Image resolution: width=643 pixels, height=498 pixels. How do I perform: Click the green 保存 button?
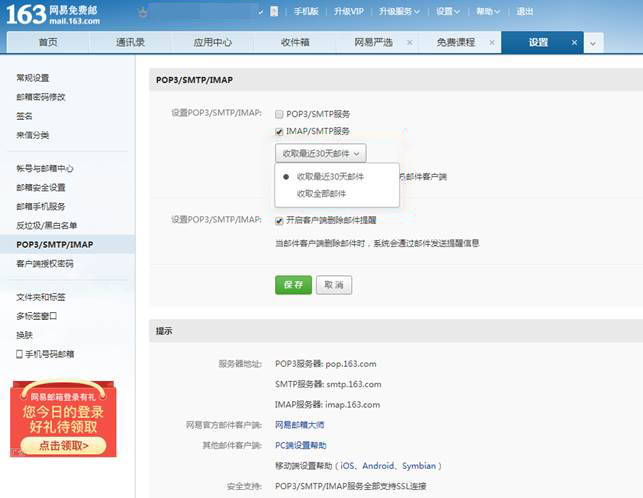(293, 285)
